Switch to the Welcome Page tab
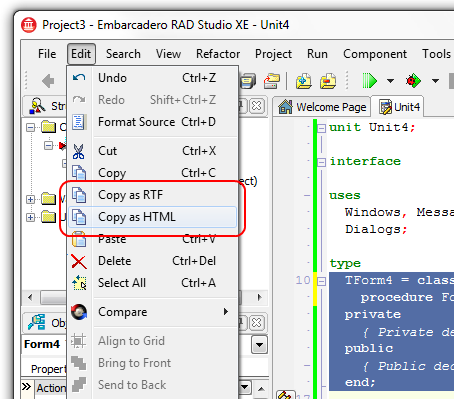Screen dimensions: 454x399 coord(322,107)
